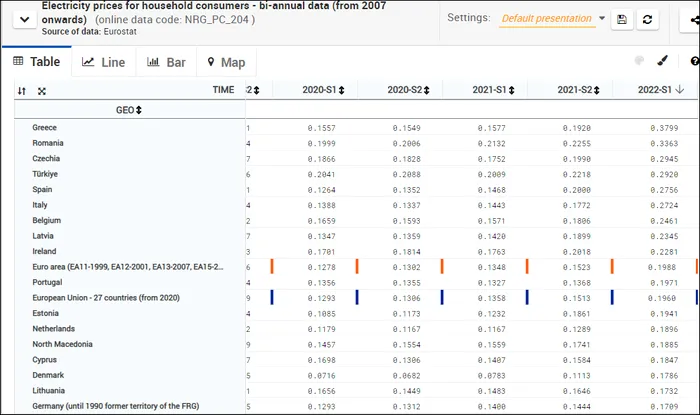Click Belgium 2022-S1 value 0.2461
Image resolution: width=700 pixels, height=415 pixels.
point(664,221)
